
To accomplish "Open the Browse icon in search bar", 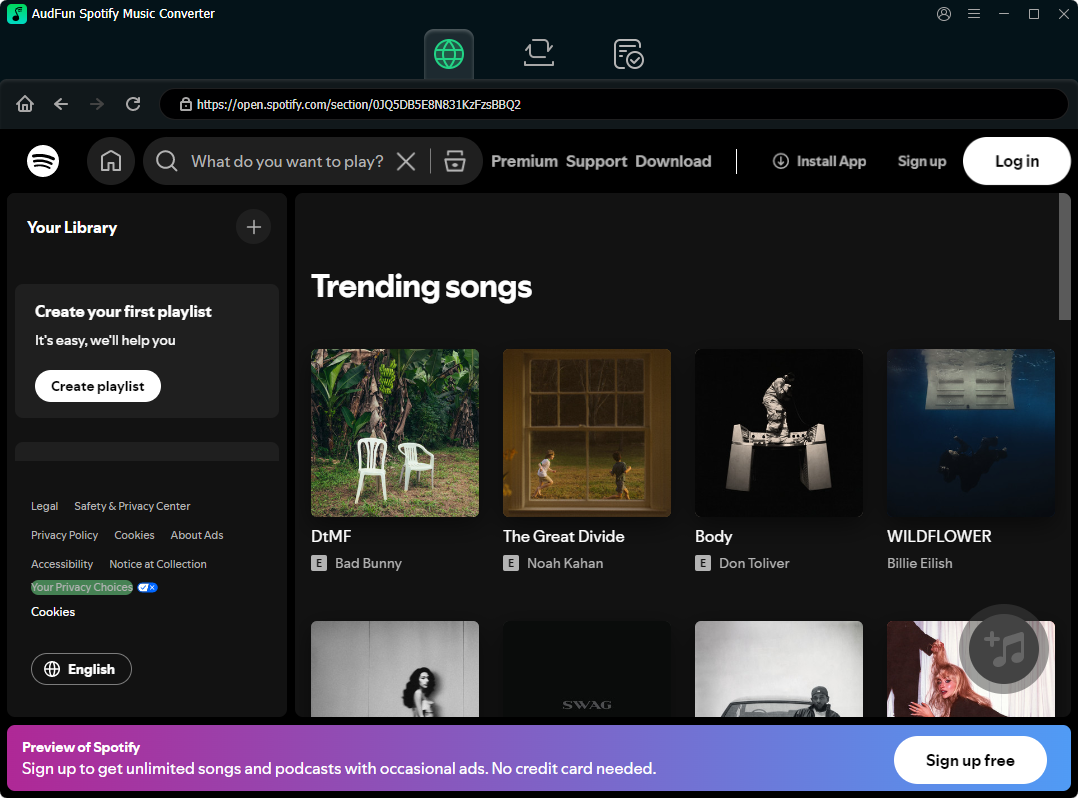I will click(x=455, y=161).
